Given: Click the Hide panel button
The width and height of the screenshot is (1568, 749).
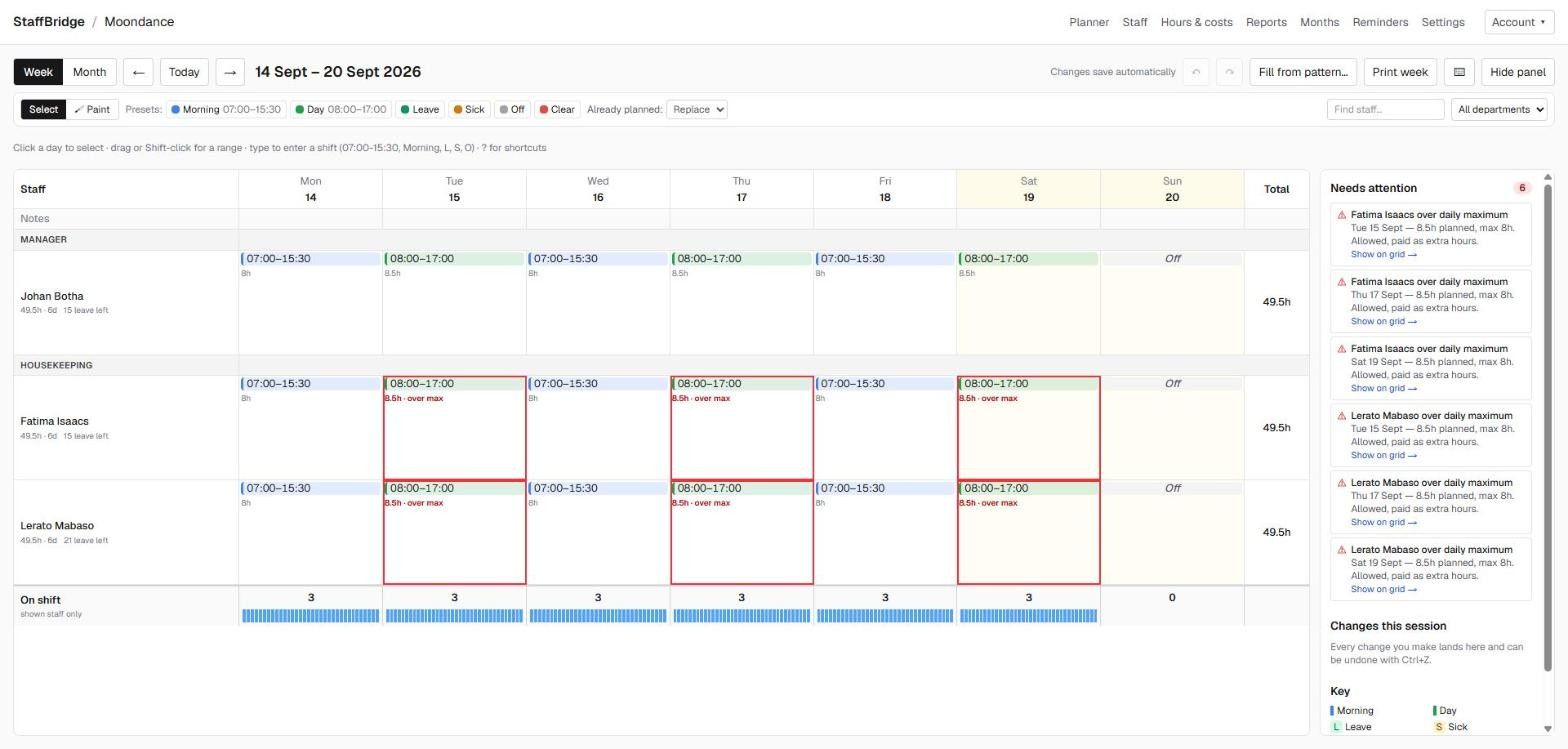Looking at the screenshot, I should pos(1517,72).
